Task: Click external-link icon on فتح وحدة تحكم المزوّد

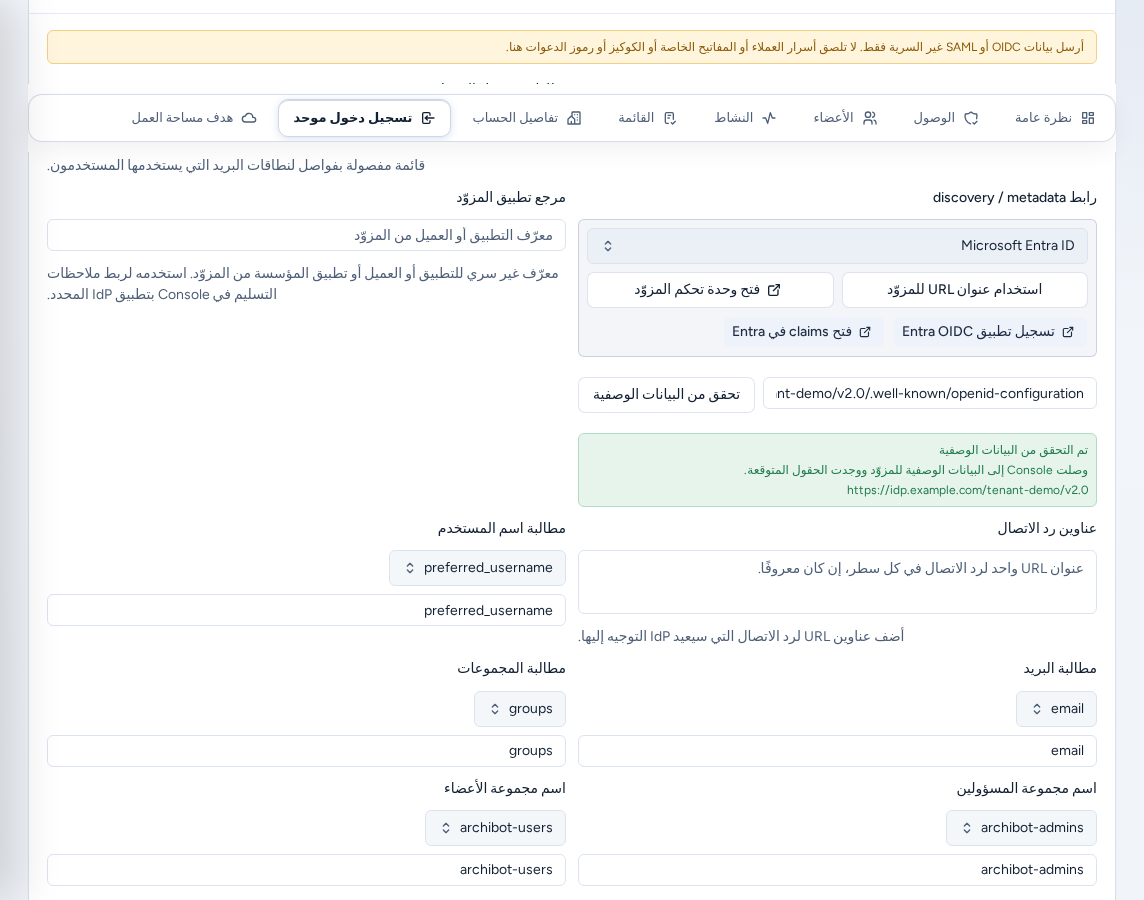Action: tap(774, 290)
